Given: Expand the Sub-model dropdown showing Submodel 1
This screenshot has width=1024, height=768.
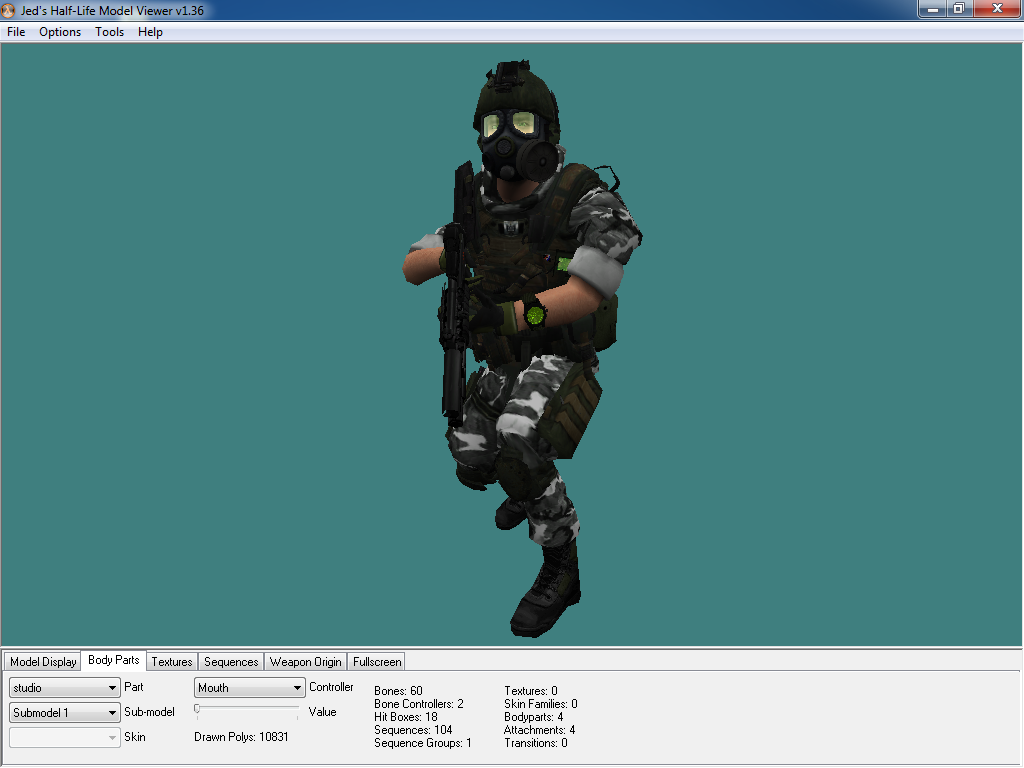Looking at the screenshot, I should (x=65, y=712).
